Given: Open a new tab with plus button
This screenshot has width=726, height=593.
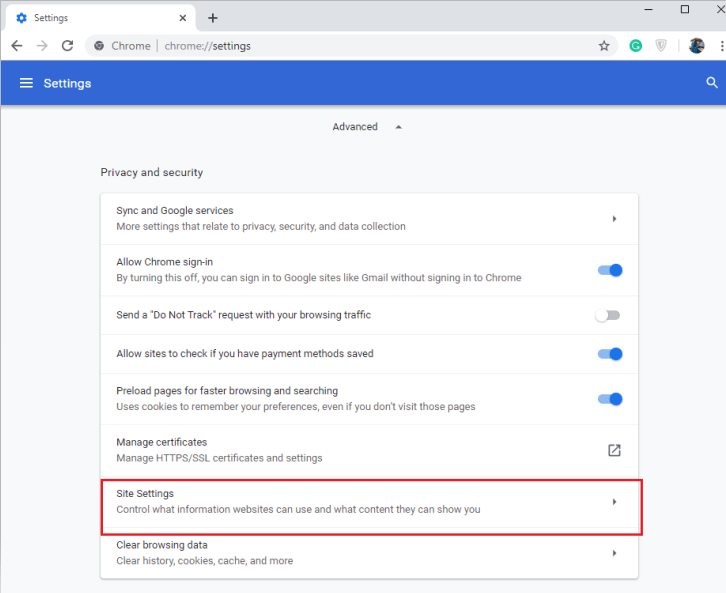Looking at the screenshot, I should [x=213, y=18].
